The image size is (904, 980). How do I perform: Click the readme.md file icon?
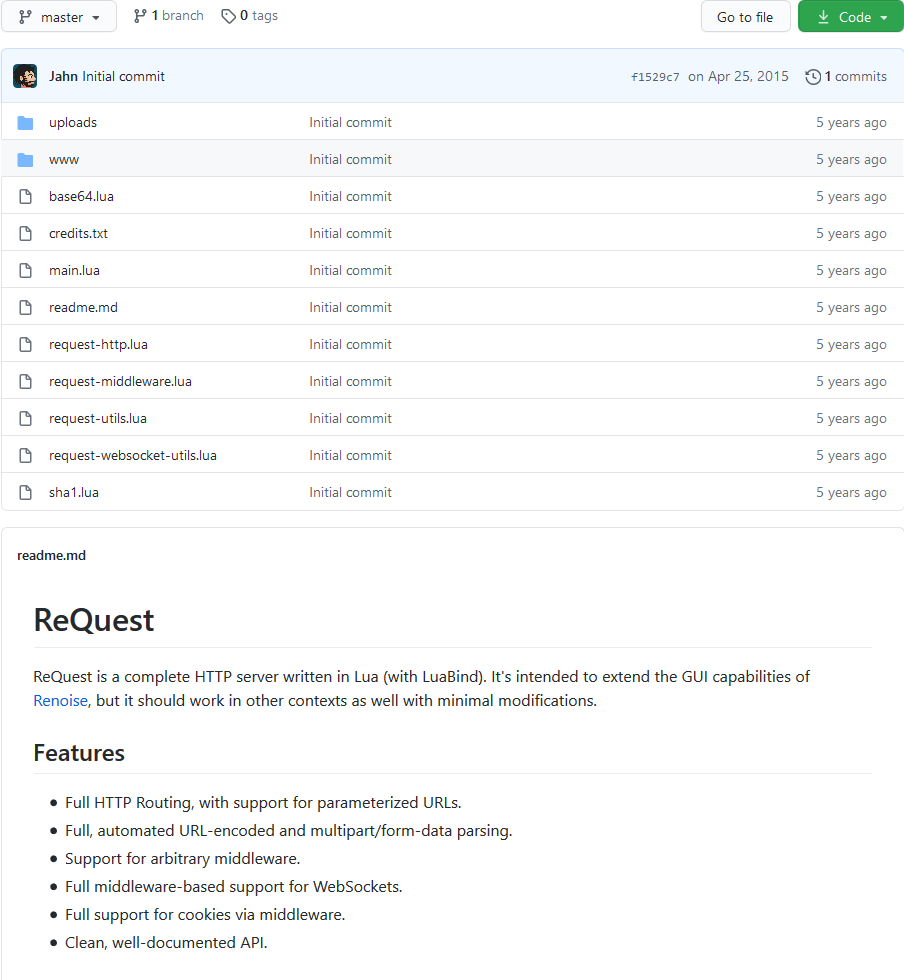point(26,307)
